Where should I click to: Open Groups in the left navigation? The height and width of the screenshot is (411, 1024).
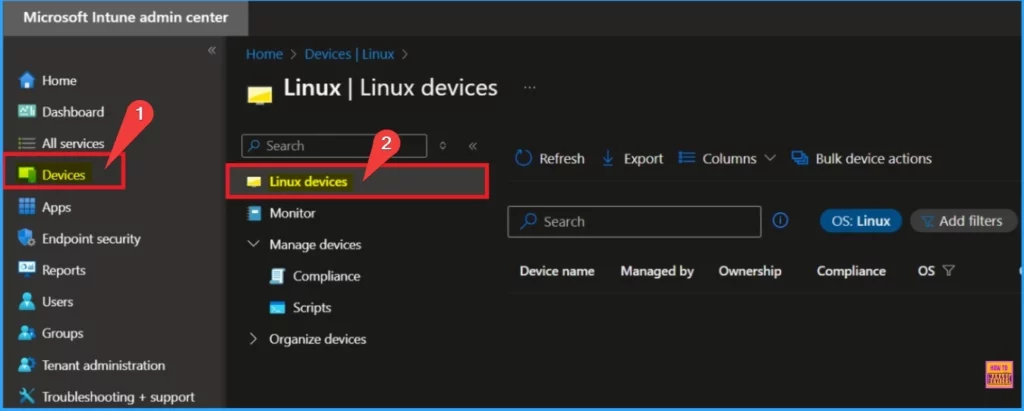pyautogui.click(x=63, y=333)
